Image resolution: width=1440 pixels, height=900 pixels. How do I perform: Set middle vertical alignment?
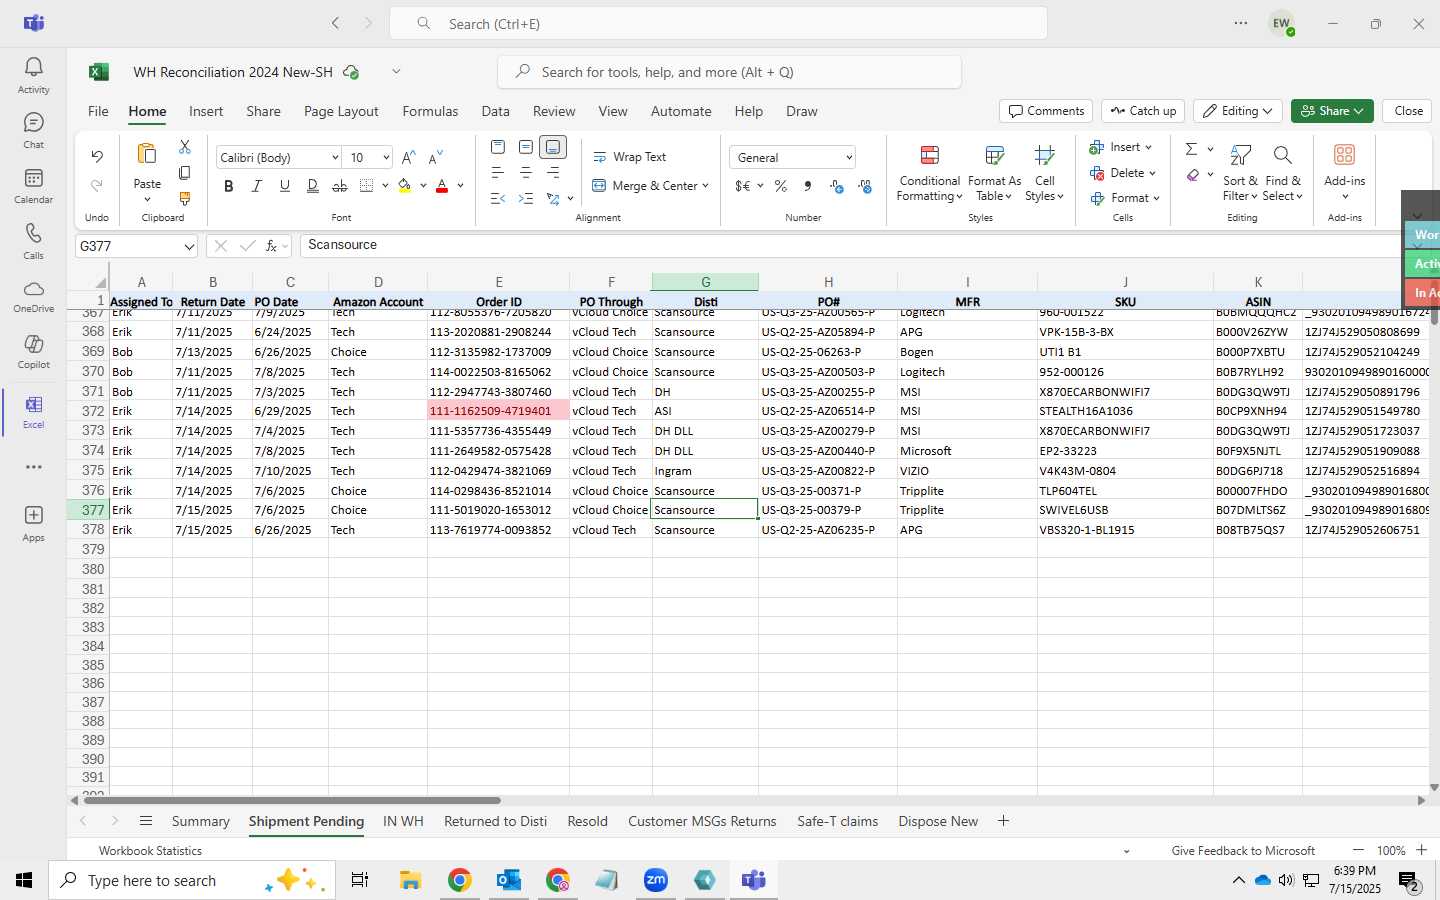526,147
